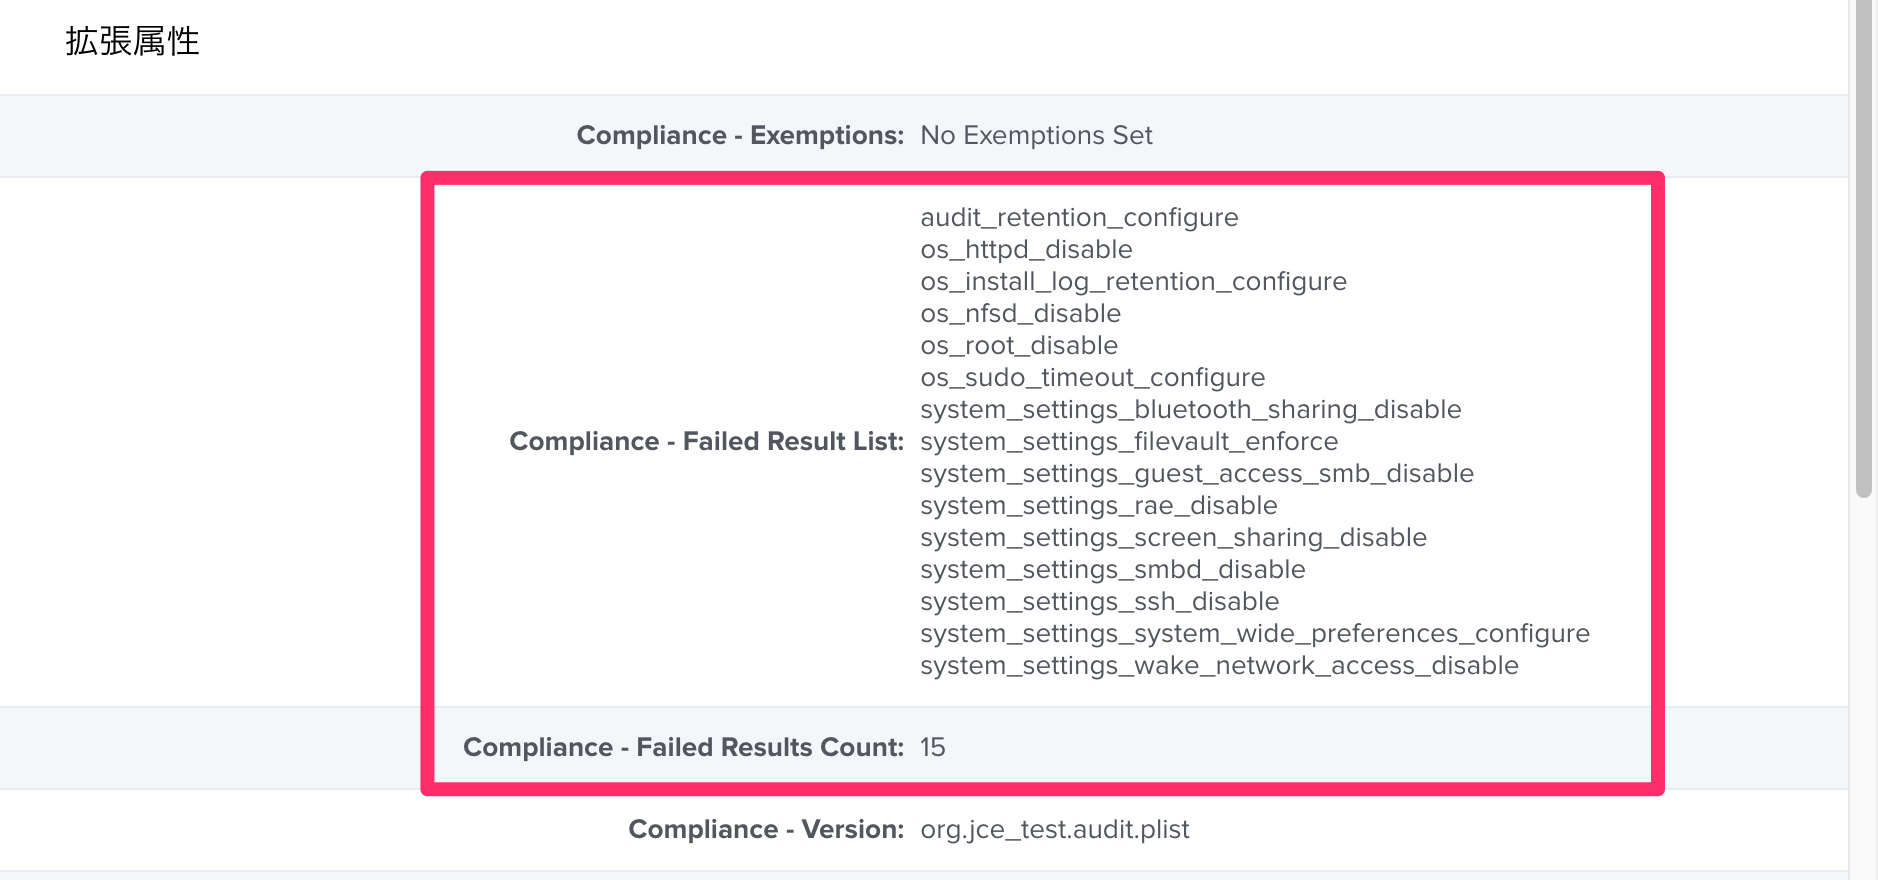Click audit_retention_configure entry
The image size is (1878, 880).
[1079, 218]
